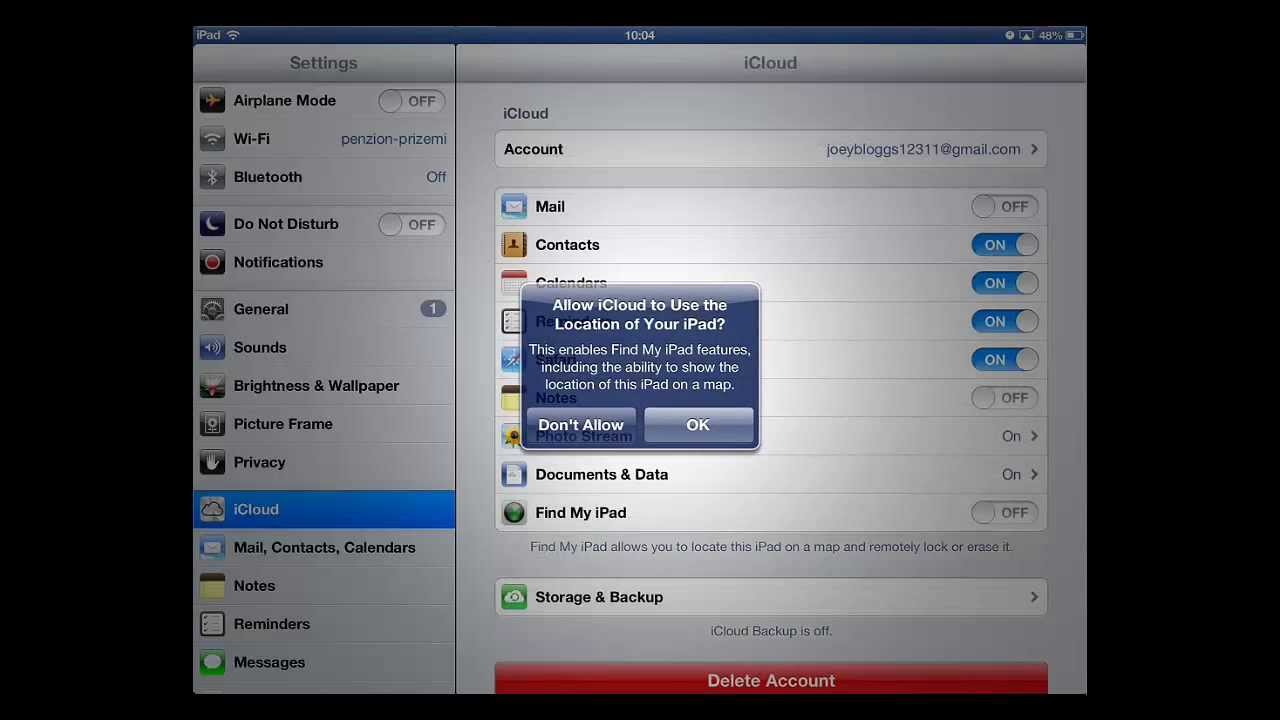This screenshot has height=720, width=1280.
Task: Open Messages settings
Action: point(324,662)
